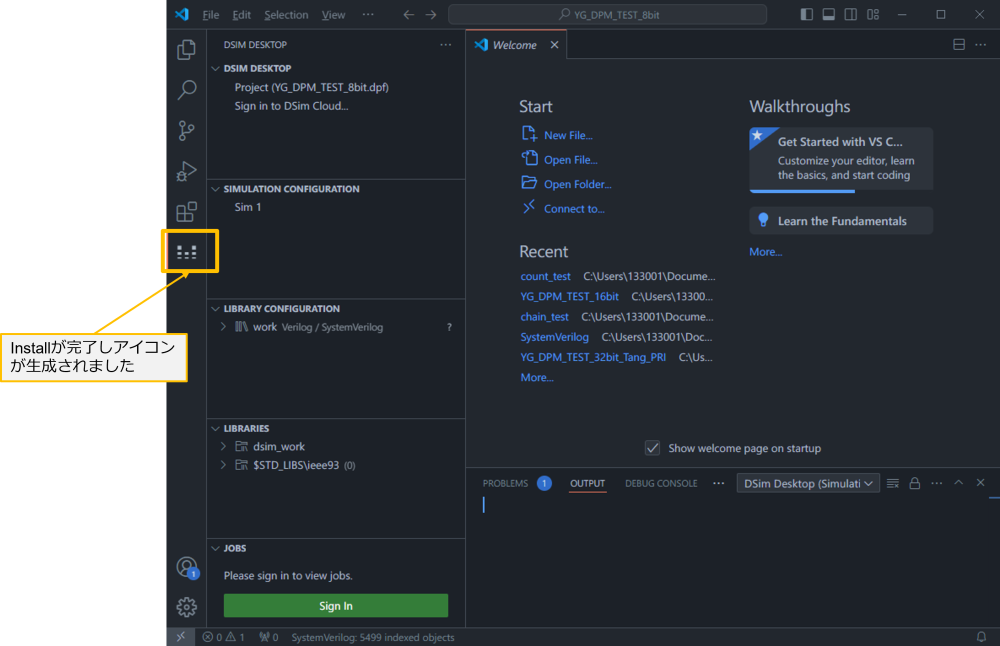Click the help question mark on work library
1000x646 pixels.
coord(450,327)
